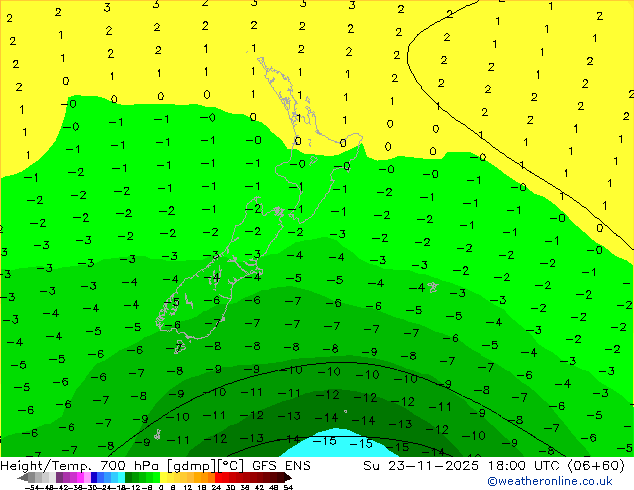Image resolution: width=634 pixels, height=490 pixels.
Task: Select the magenta segment of the color legend
Action: coord(80,477)
